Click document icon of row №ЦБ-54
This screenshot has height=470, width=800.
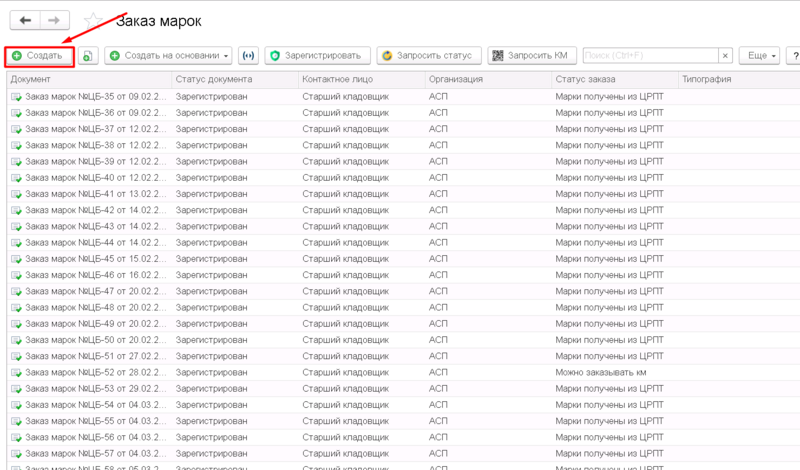point(16,405)
